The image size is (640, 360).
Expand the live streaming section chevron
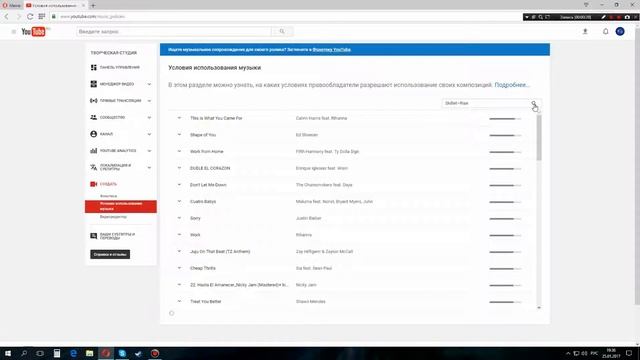pos(149,101)
